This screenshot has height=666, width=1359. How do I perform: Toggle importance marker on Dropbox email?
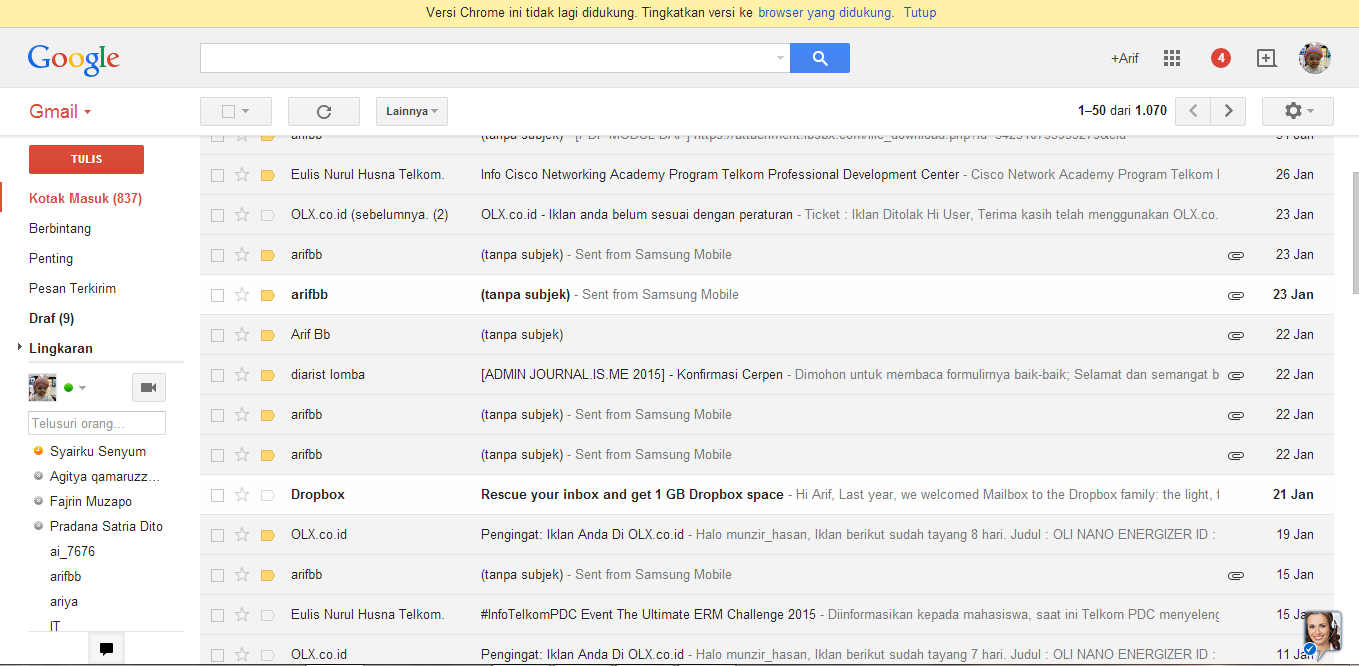267,495
